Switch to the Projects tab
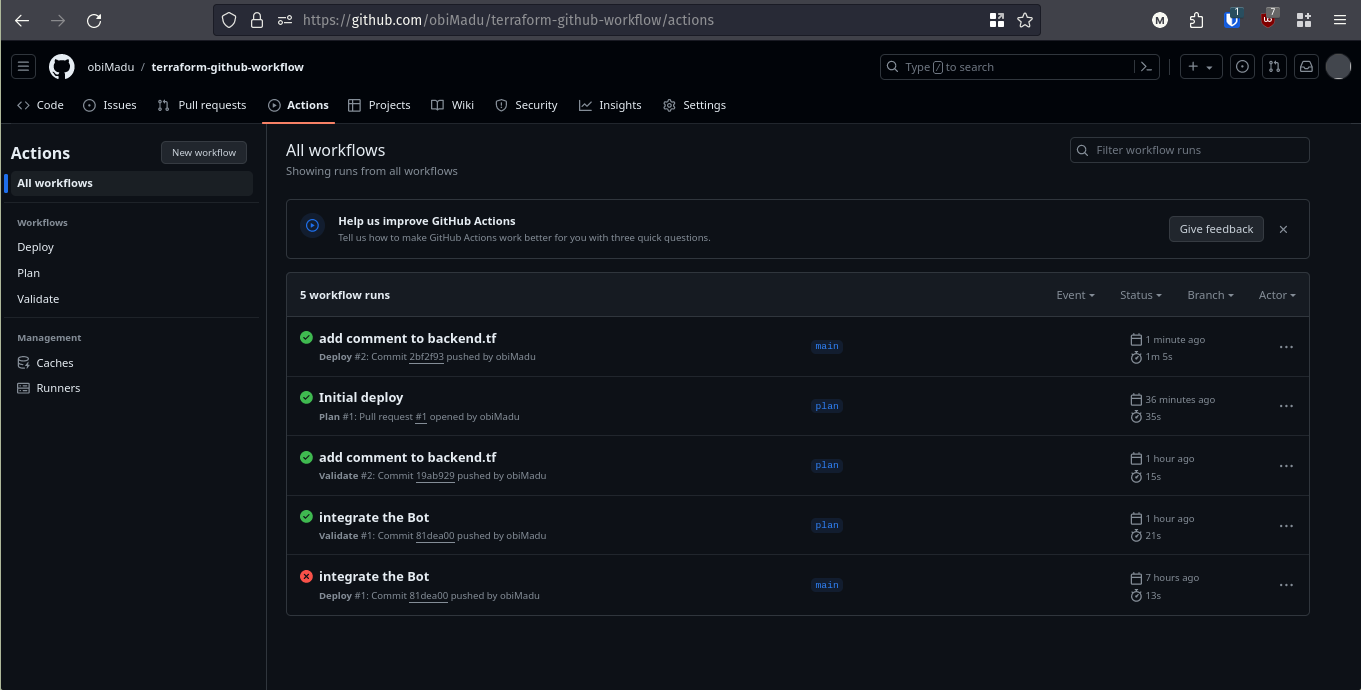Image resolution: width=1361 pixels, height=690 pixels. click(379, 105)
